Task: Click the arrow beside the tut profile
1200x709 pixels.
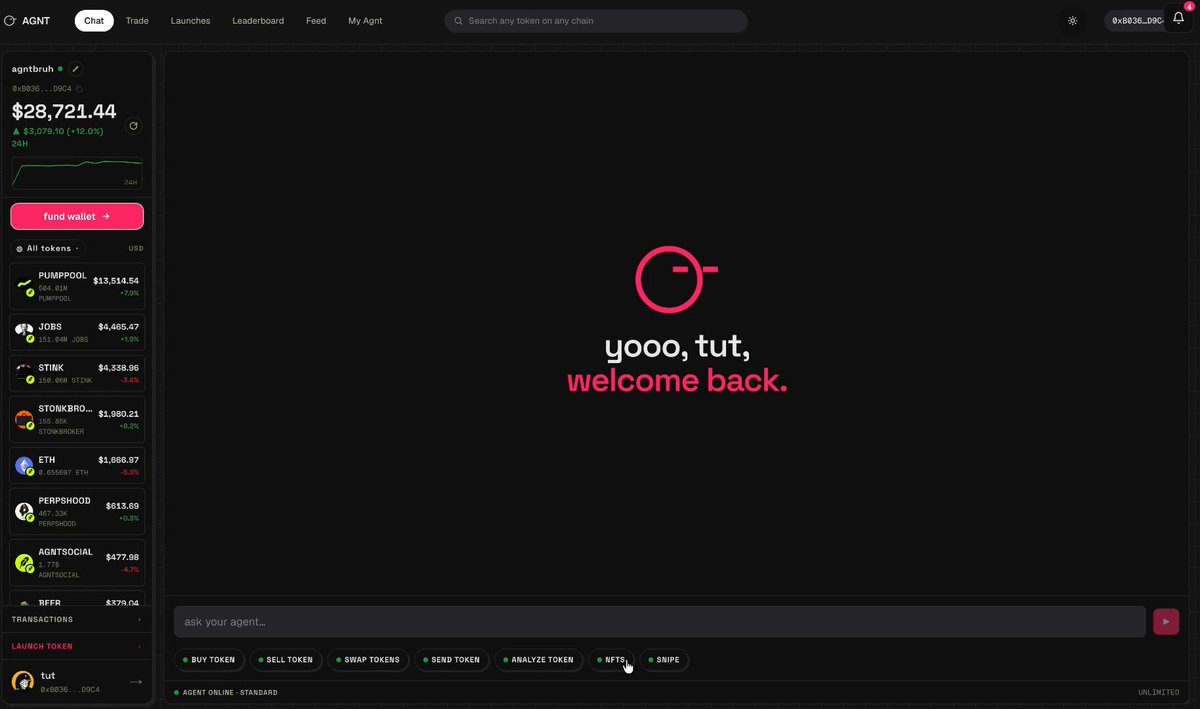Action: [x=136, y=682]
